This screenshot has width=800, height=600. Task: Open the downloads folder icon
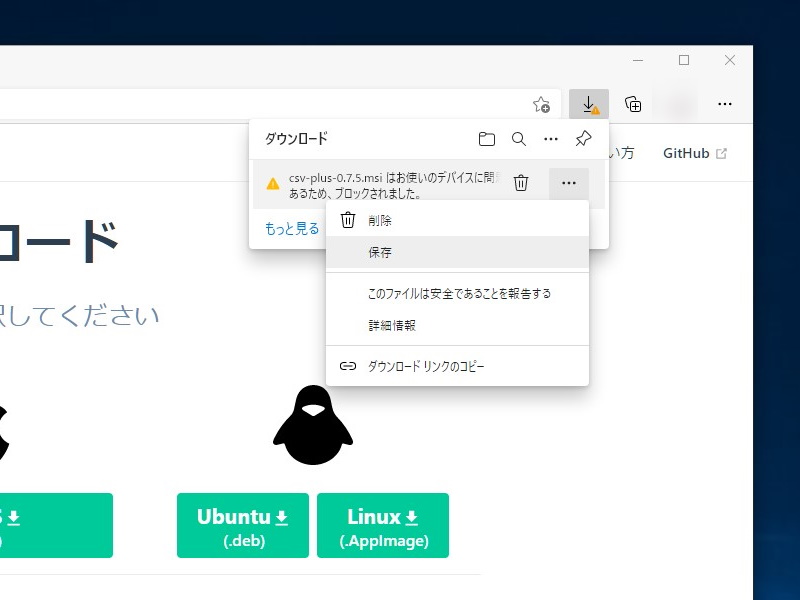coord(487,139)
